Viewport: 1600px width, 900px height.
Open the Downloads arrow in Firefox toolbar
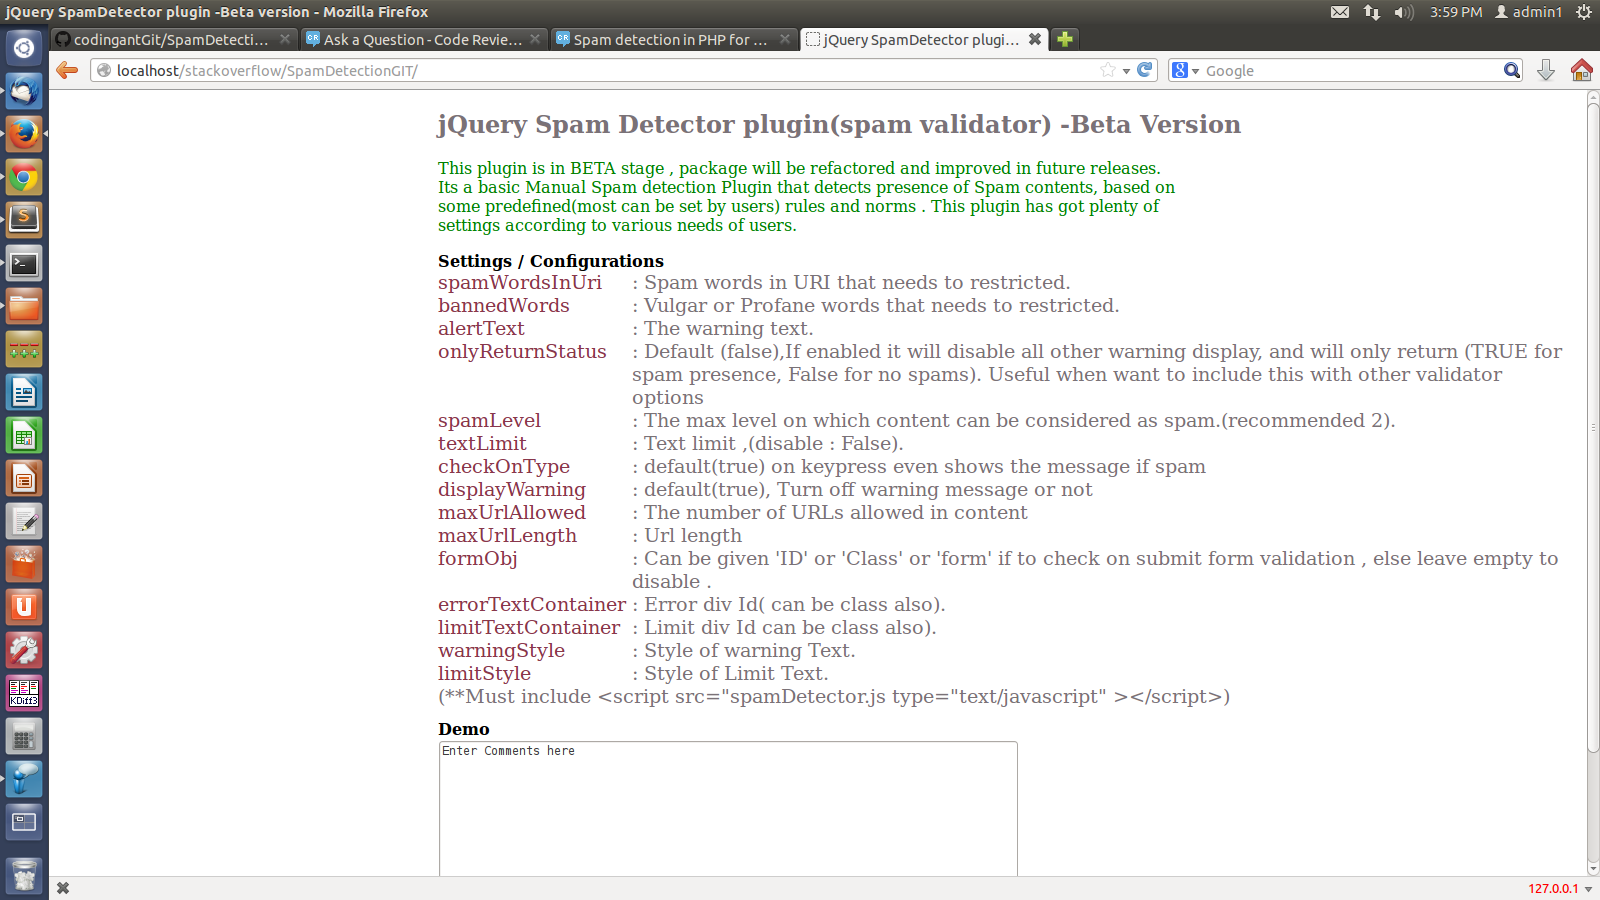coord(1546,70)
